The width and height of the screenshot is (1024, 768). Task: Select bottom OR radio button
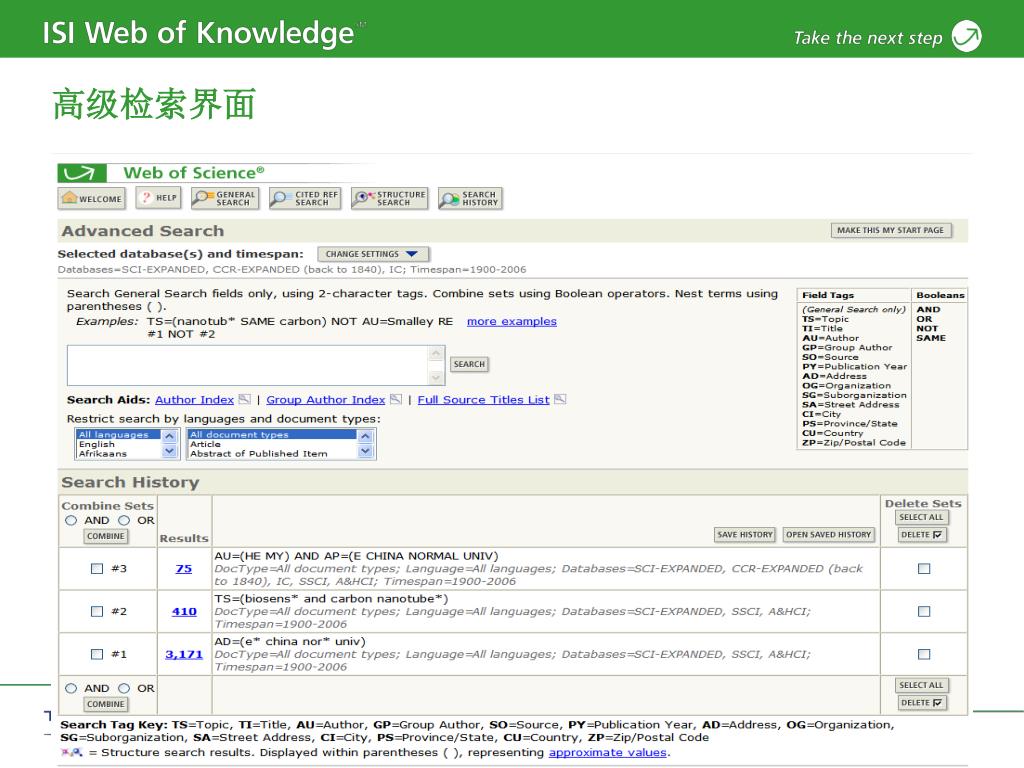pos(124,688)
